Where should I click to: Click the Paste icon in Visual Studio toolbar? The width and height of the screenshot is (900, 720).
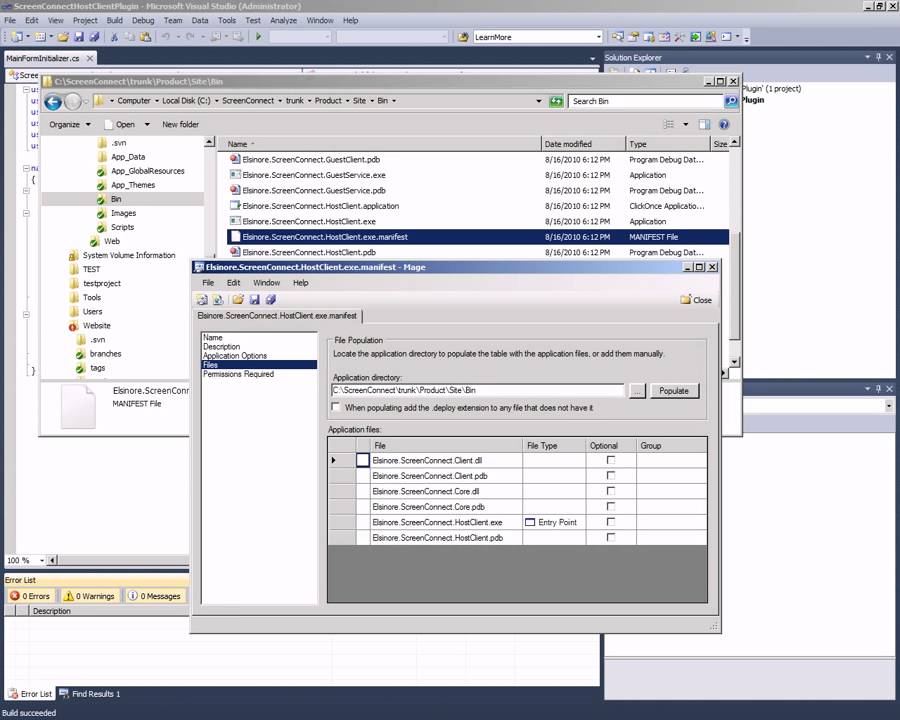[x=146, y=37]
